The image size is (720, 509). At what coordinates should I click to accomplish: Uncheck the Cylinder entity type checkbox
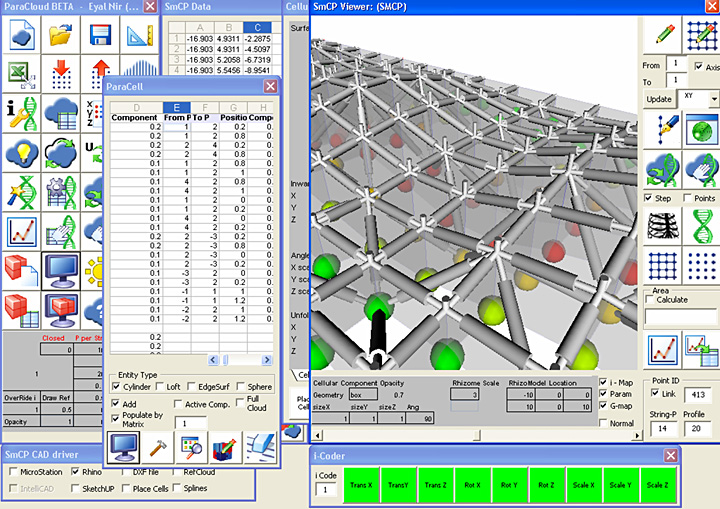pos(116,386)
